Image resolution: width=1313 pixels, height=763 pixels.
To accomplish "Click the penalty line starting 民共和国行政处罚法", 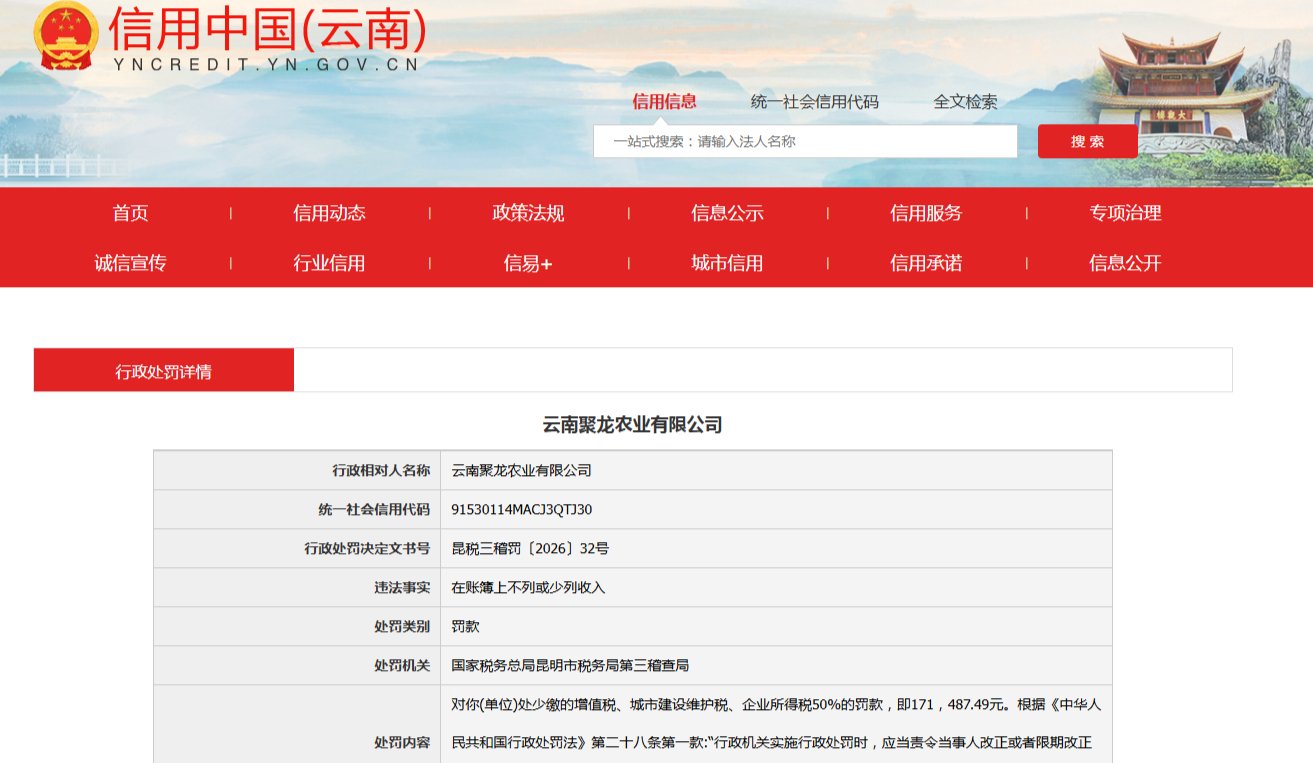I will [x=770, y=742].
